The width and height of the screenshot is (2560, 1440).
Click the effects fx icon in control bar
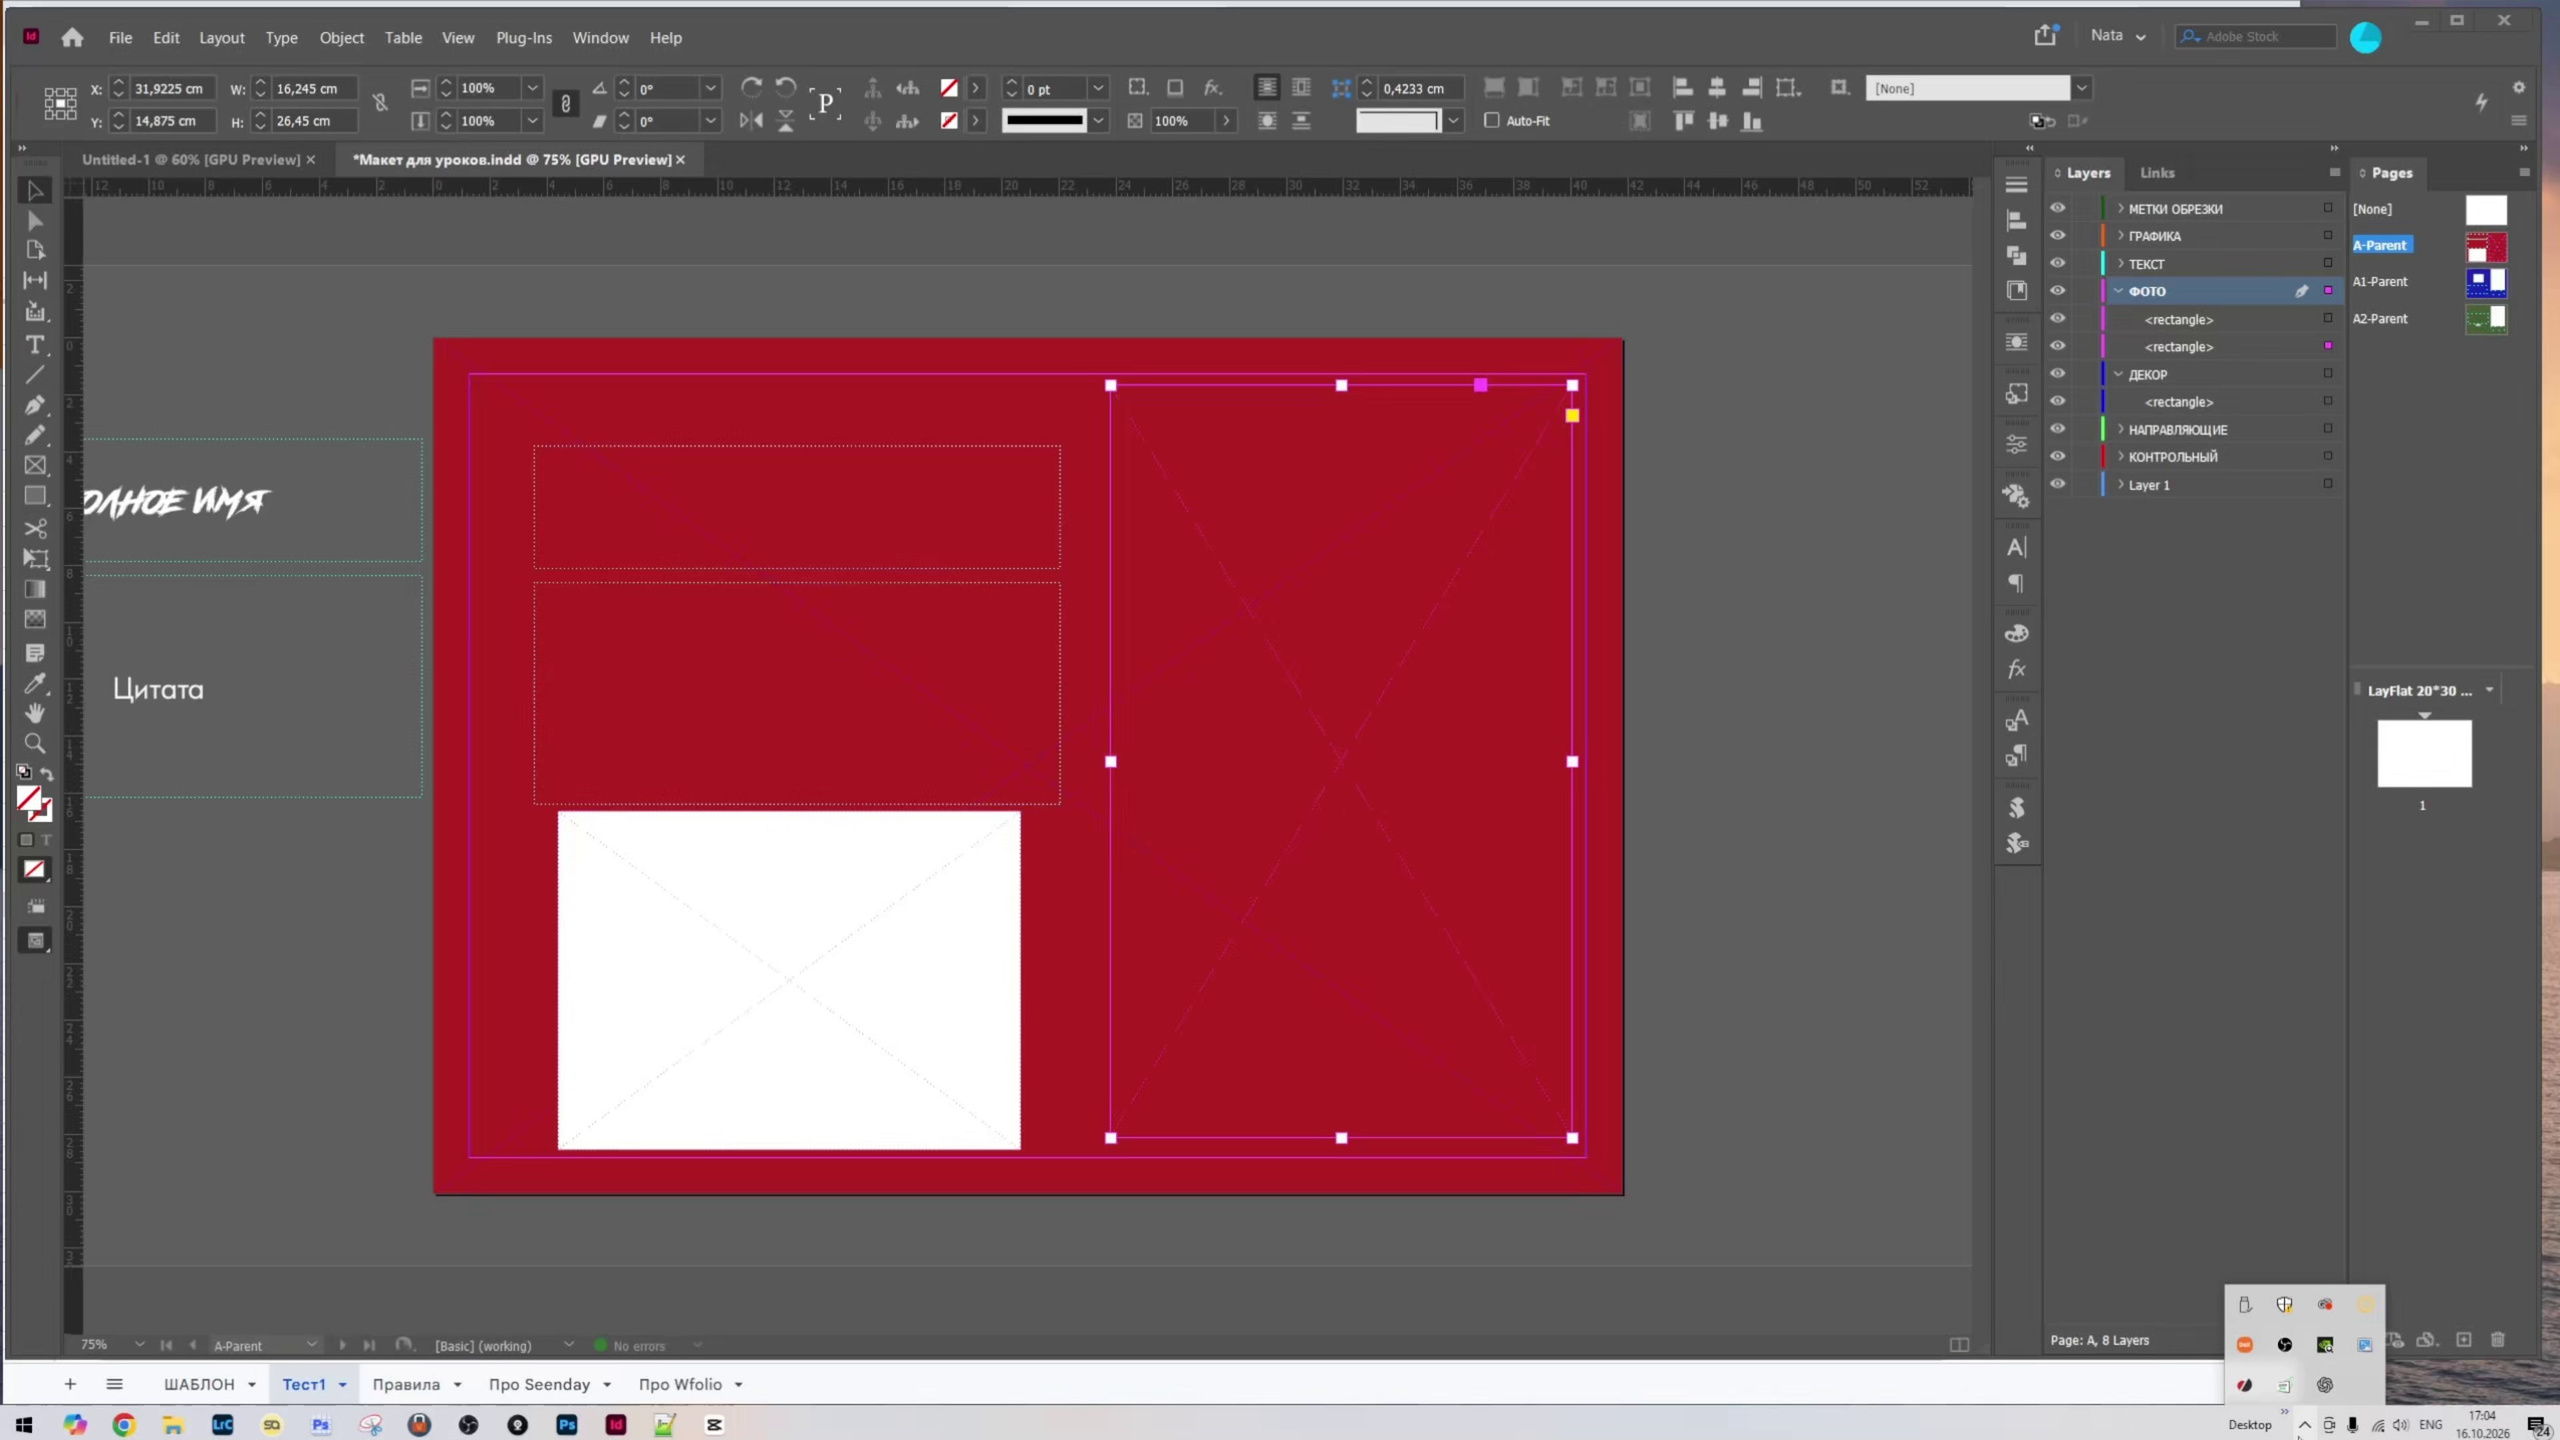click(1212, 88)
